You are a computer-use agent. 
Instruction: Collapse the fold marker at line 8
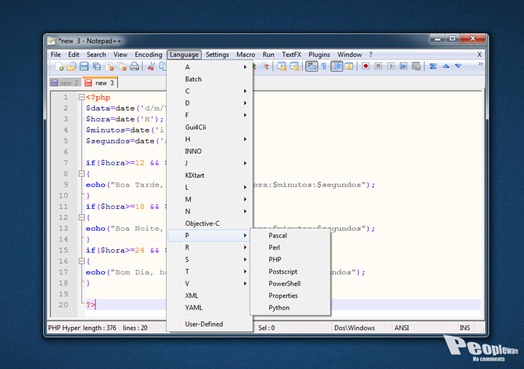(x=81, y=174)
